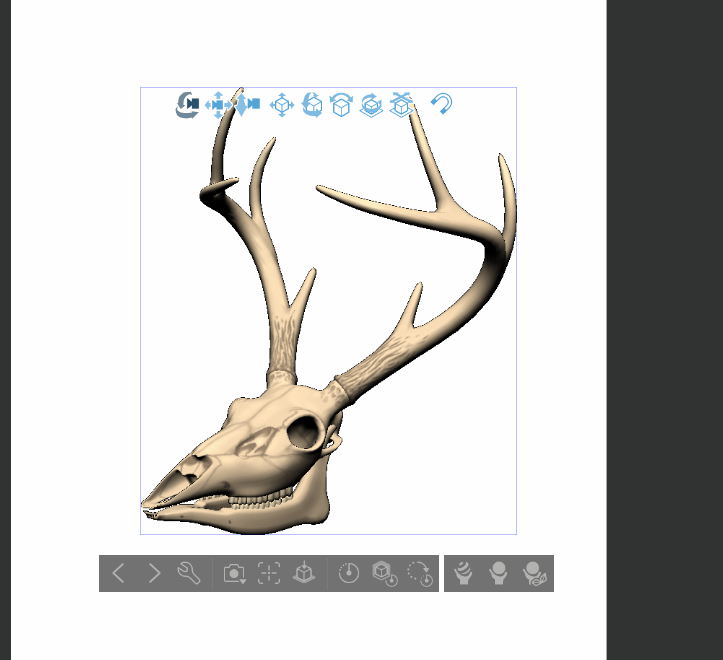
Task: Click the ball with leaf hand icon
Action: [x=534, y=573]
